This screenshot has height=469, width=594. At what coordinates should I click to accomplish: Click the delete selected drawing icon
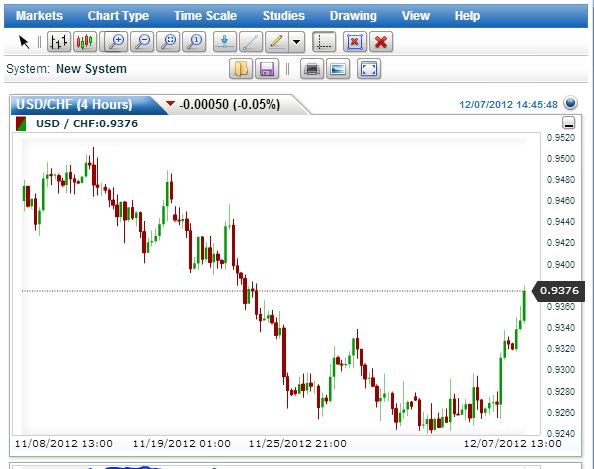pyautogui.click(x=355, y=42)
